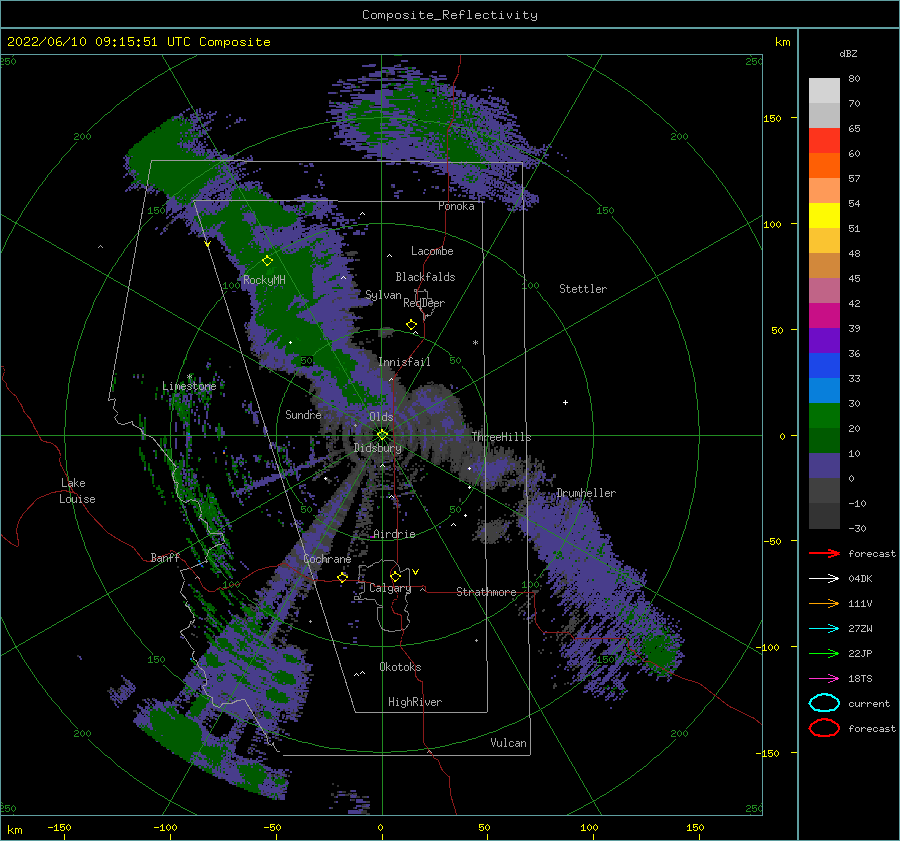Pick the red 65 dBZ color swatch

[824, 141]
